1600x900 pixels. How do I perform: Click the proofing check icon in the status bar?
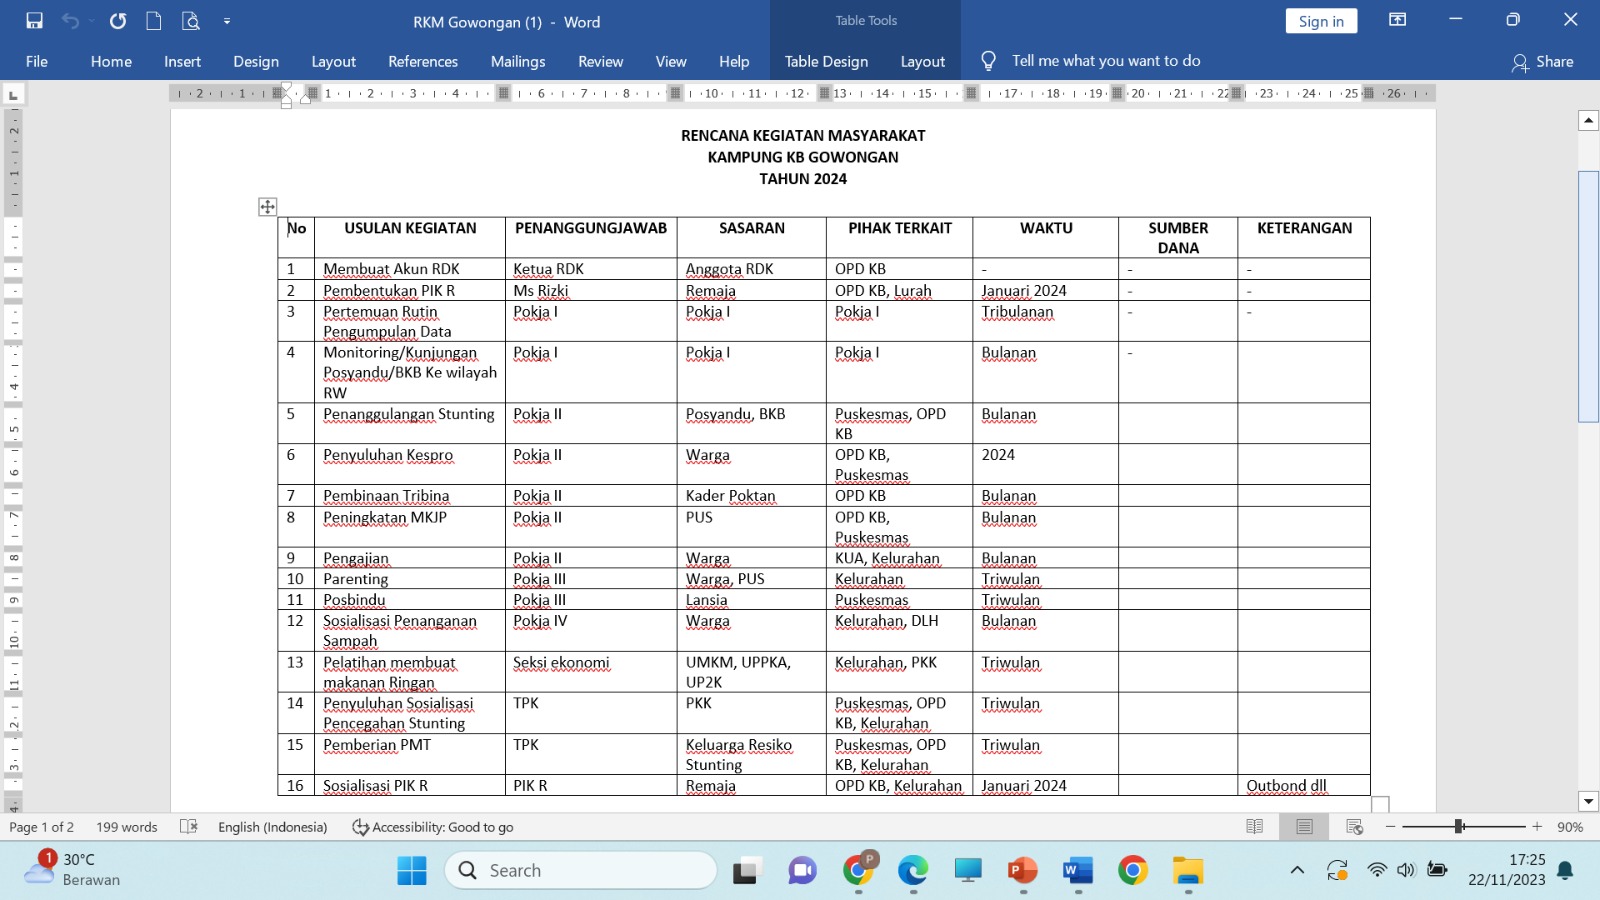tap(188, 827)
